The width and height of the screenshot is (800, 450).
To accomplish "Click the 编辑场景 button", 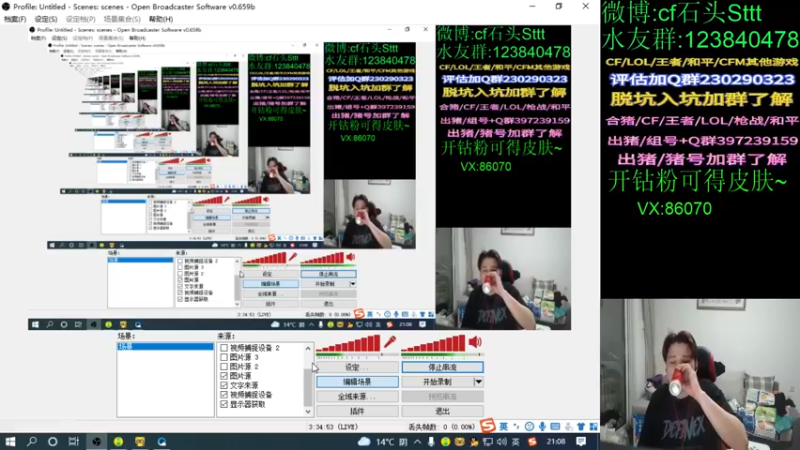I will (357, 382).
